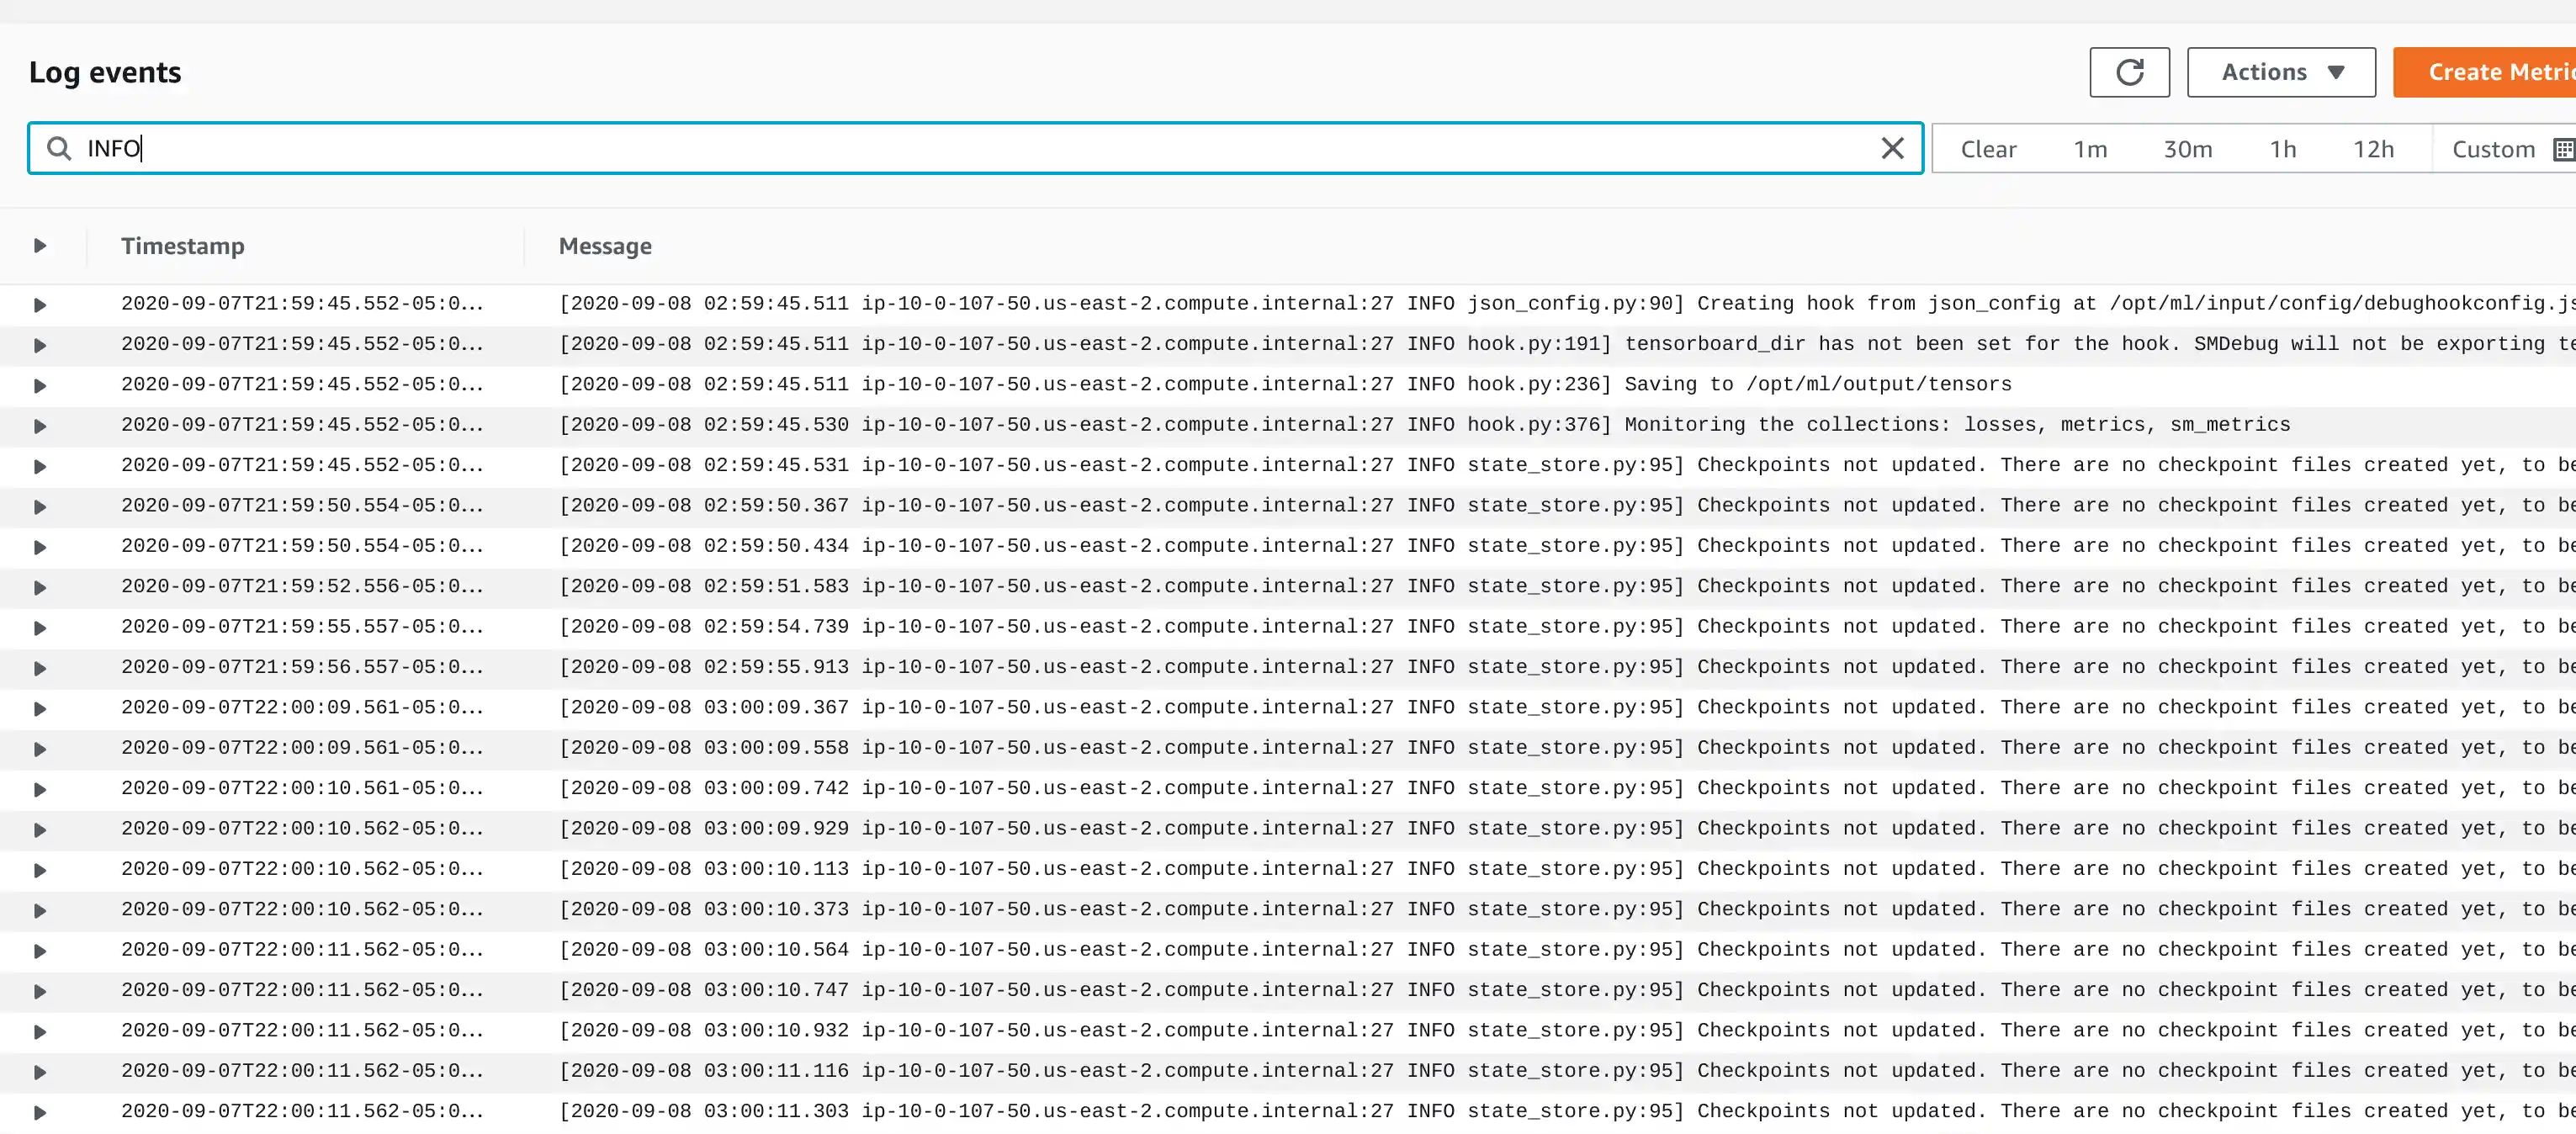This screenshot has height=1134, width=2576.
Task: Open the Actions dropdown menu
Action: (x=2280, y=72)
